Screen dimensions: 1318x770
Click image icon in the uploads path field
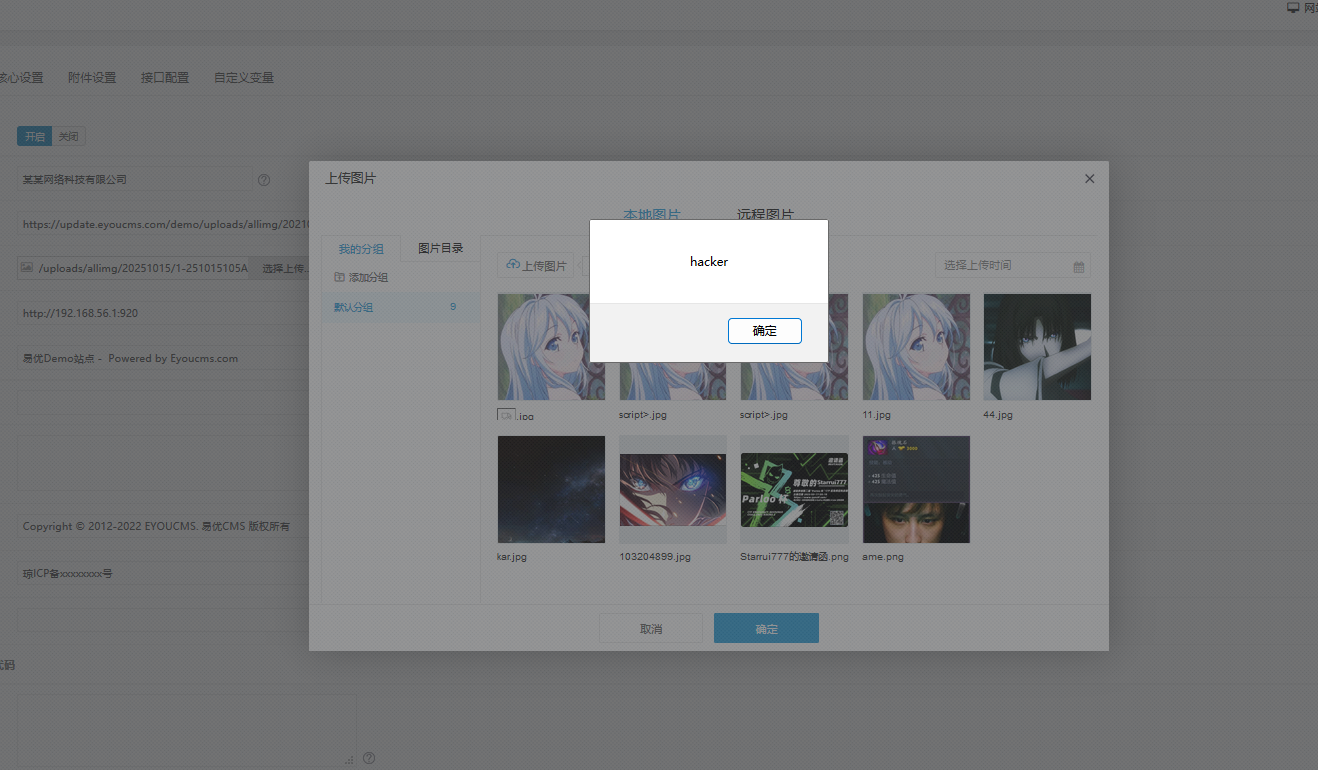pos(28,268)
